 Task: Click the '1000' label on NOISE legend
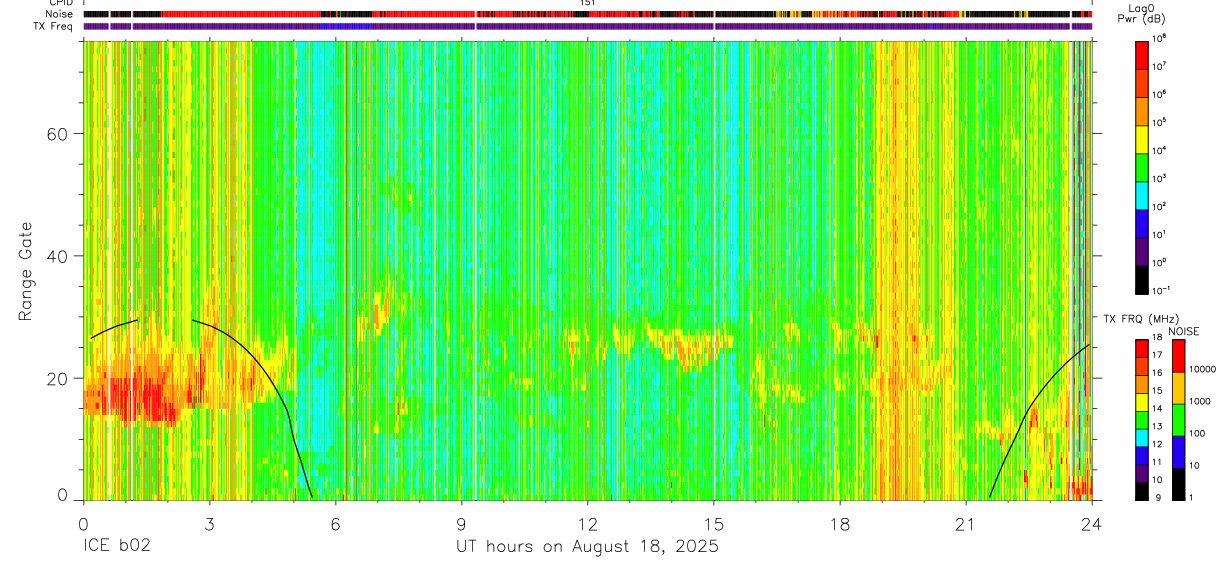pos(1202,401)
